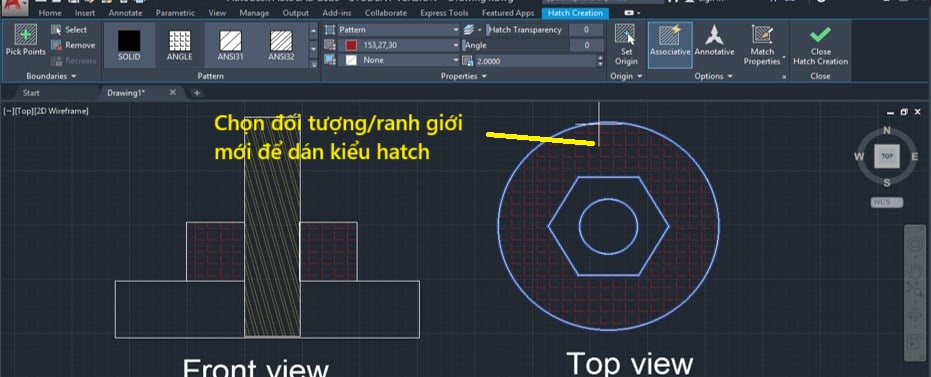Select the Hatch Creation tab
Image resolution: width=931 pixels, height=377 pixels.
(x=575, y=12)
